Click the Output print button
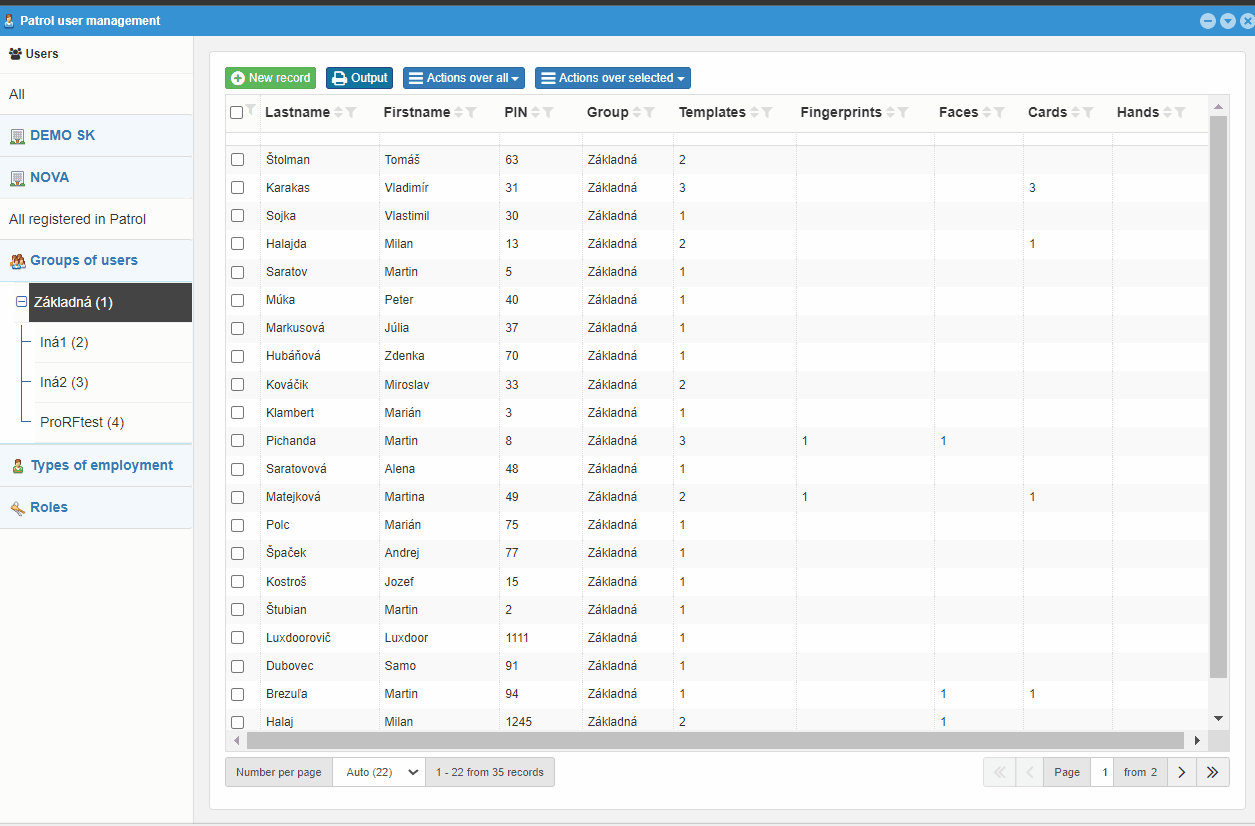 (359, 78)
